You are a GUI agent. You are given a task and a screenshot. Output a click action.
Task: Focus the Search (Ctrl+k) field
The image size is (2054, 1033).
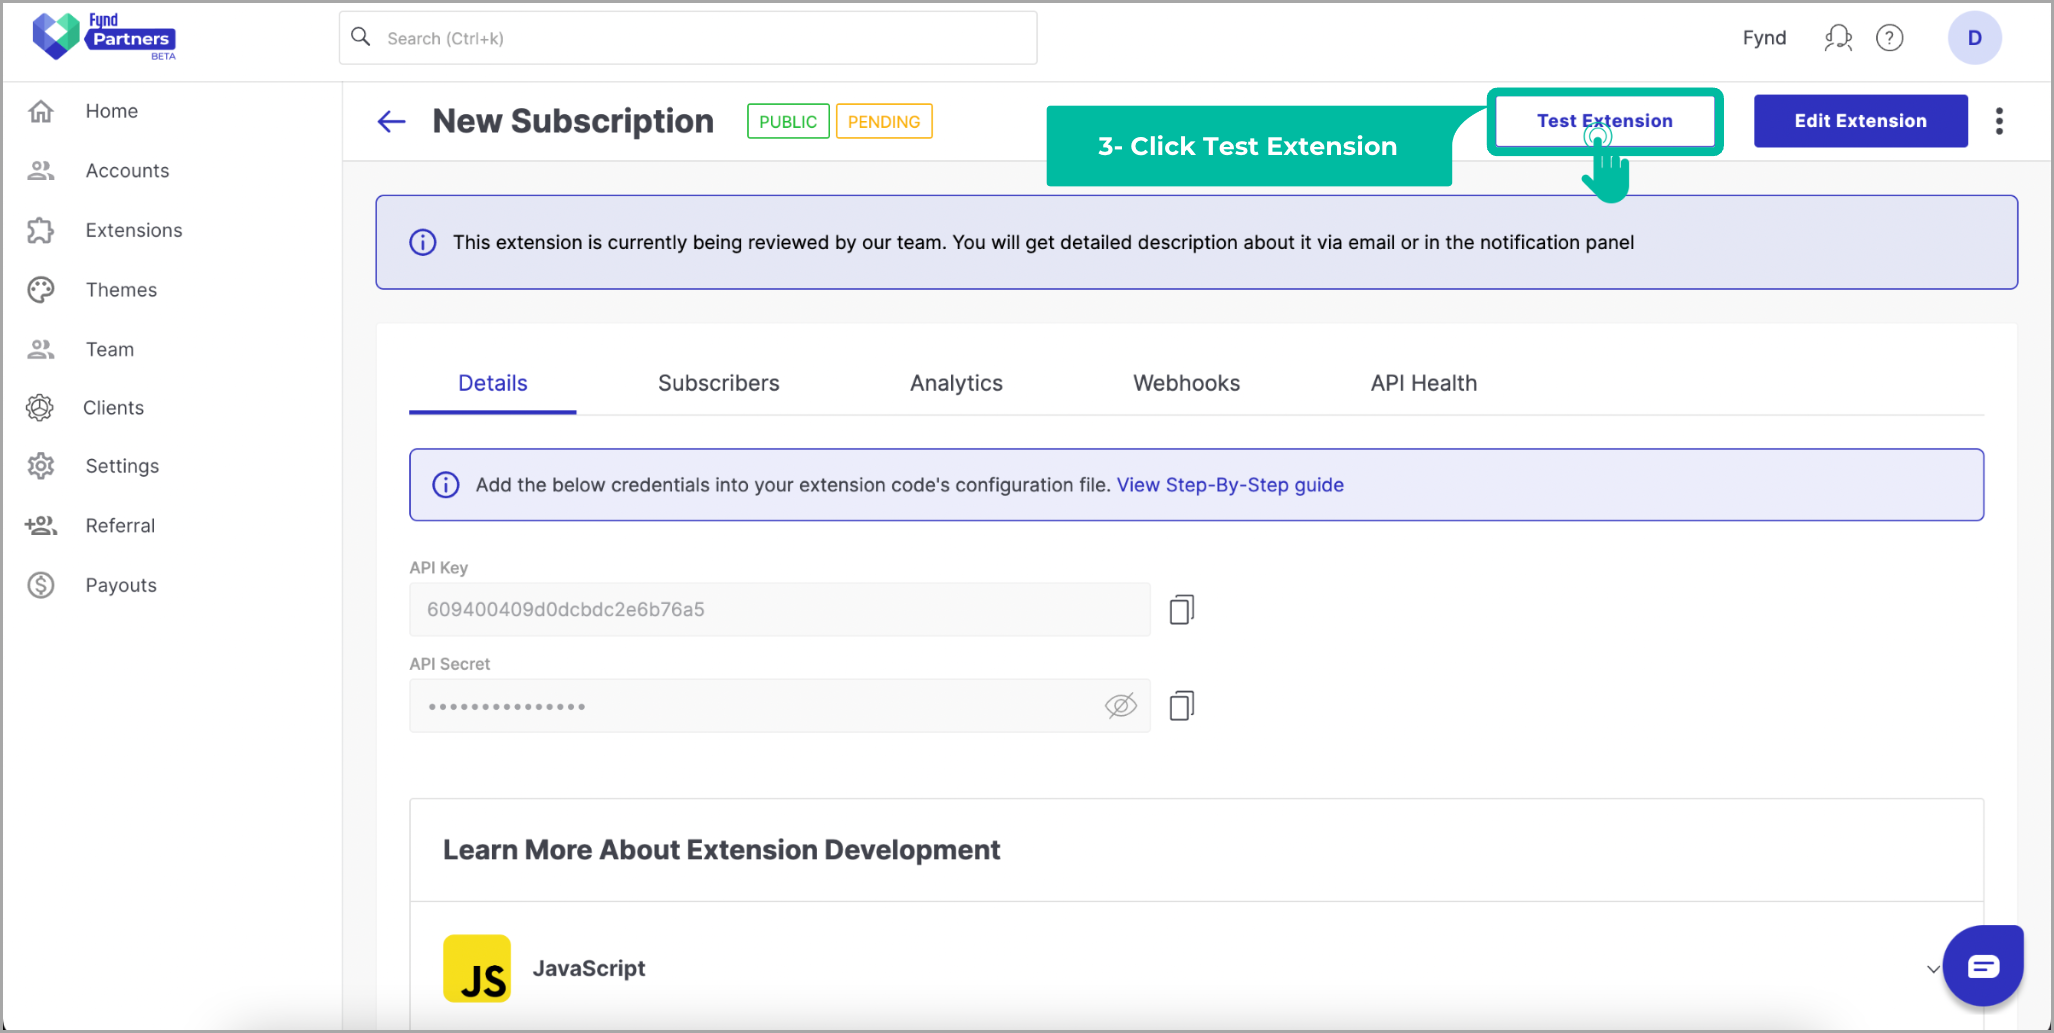click(x=688, y=38)
